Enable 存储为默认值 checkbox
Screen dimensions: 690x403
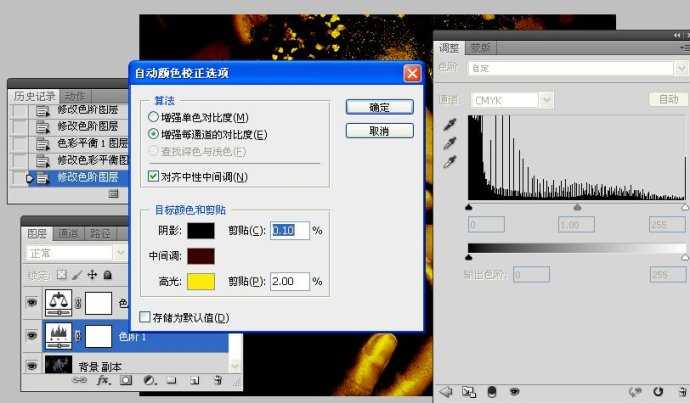coord(145,317)
